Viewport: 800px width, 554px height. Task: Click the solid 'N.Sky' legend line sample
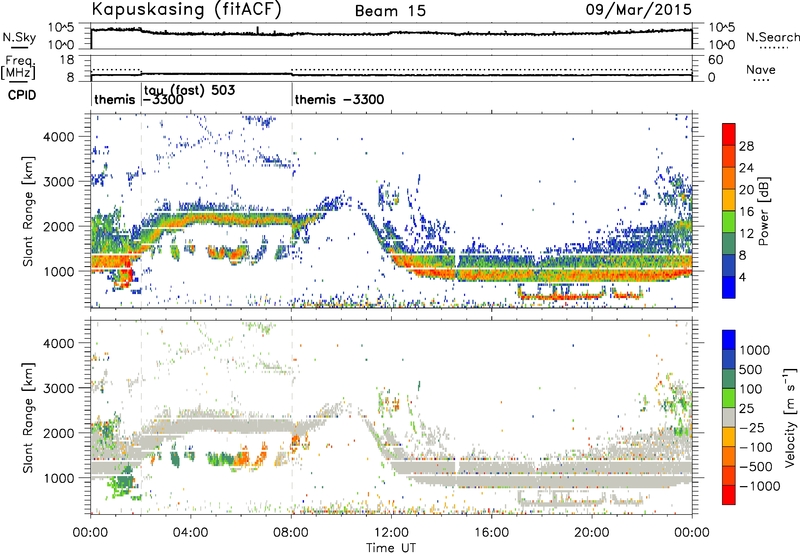tap(19, 48)
